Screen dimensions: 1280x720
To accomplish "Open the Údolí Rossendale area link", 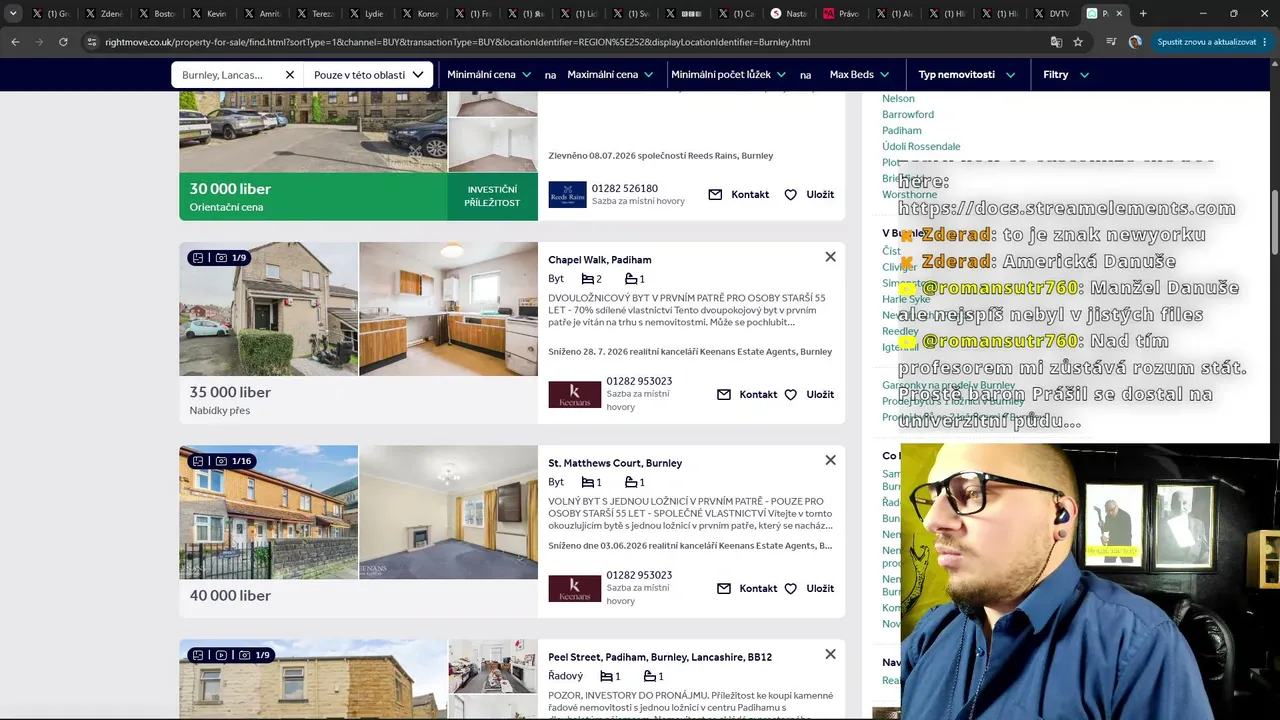I will pos(921,146).
